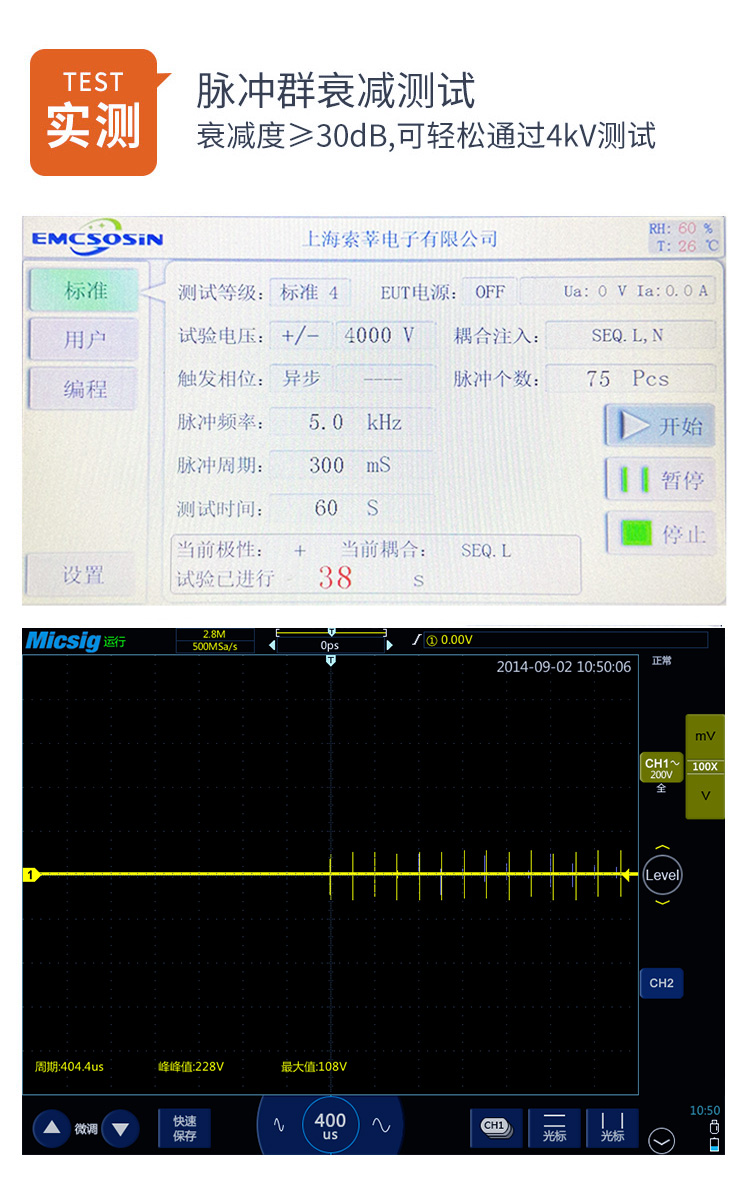Screen dimensions: 750x1182
Task: Tap the left timebase waveform icon
Action: (x=279, y=1125)
